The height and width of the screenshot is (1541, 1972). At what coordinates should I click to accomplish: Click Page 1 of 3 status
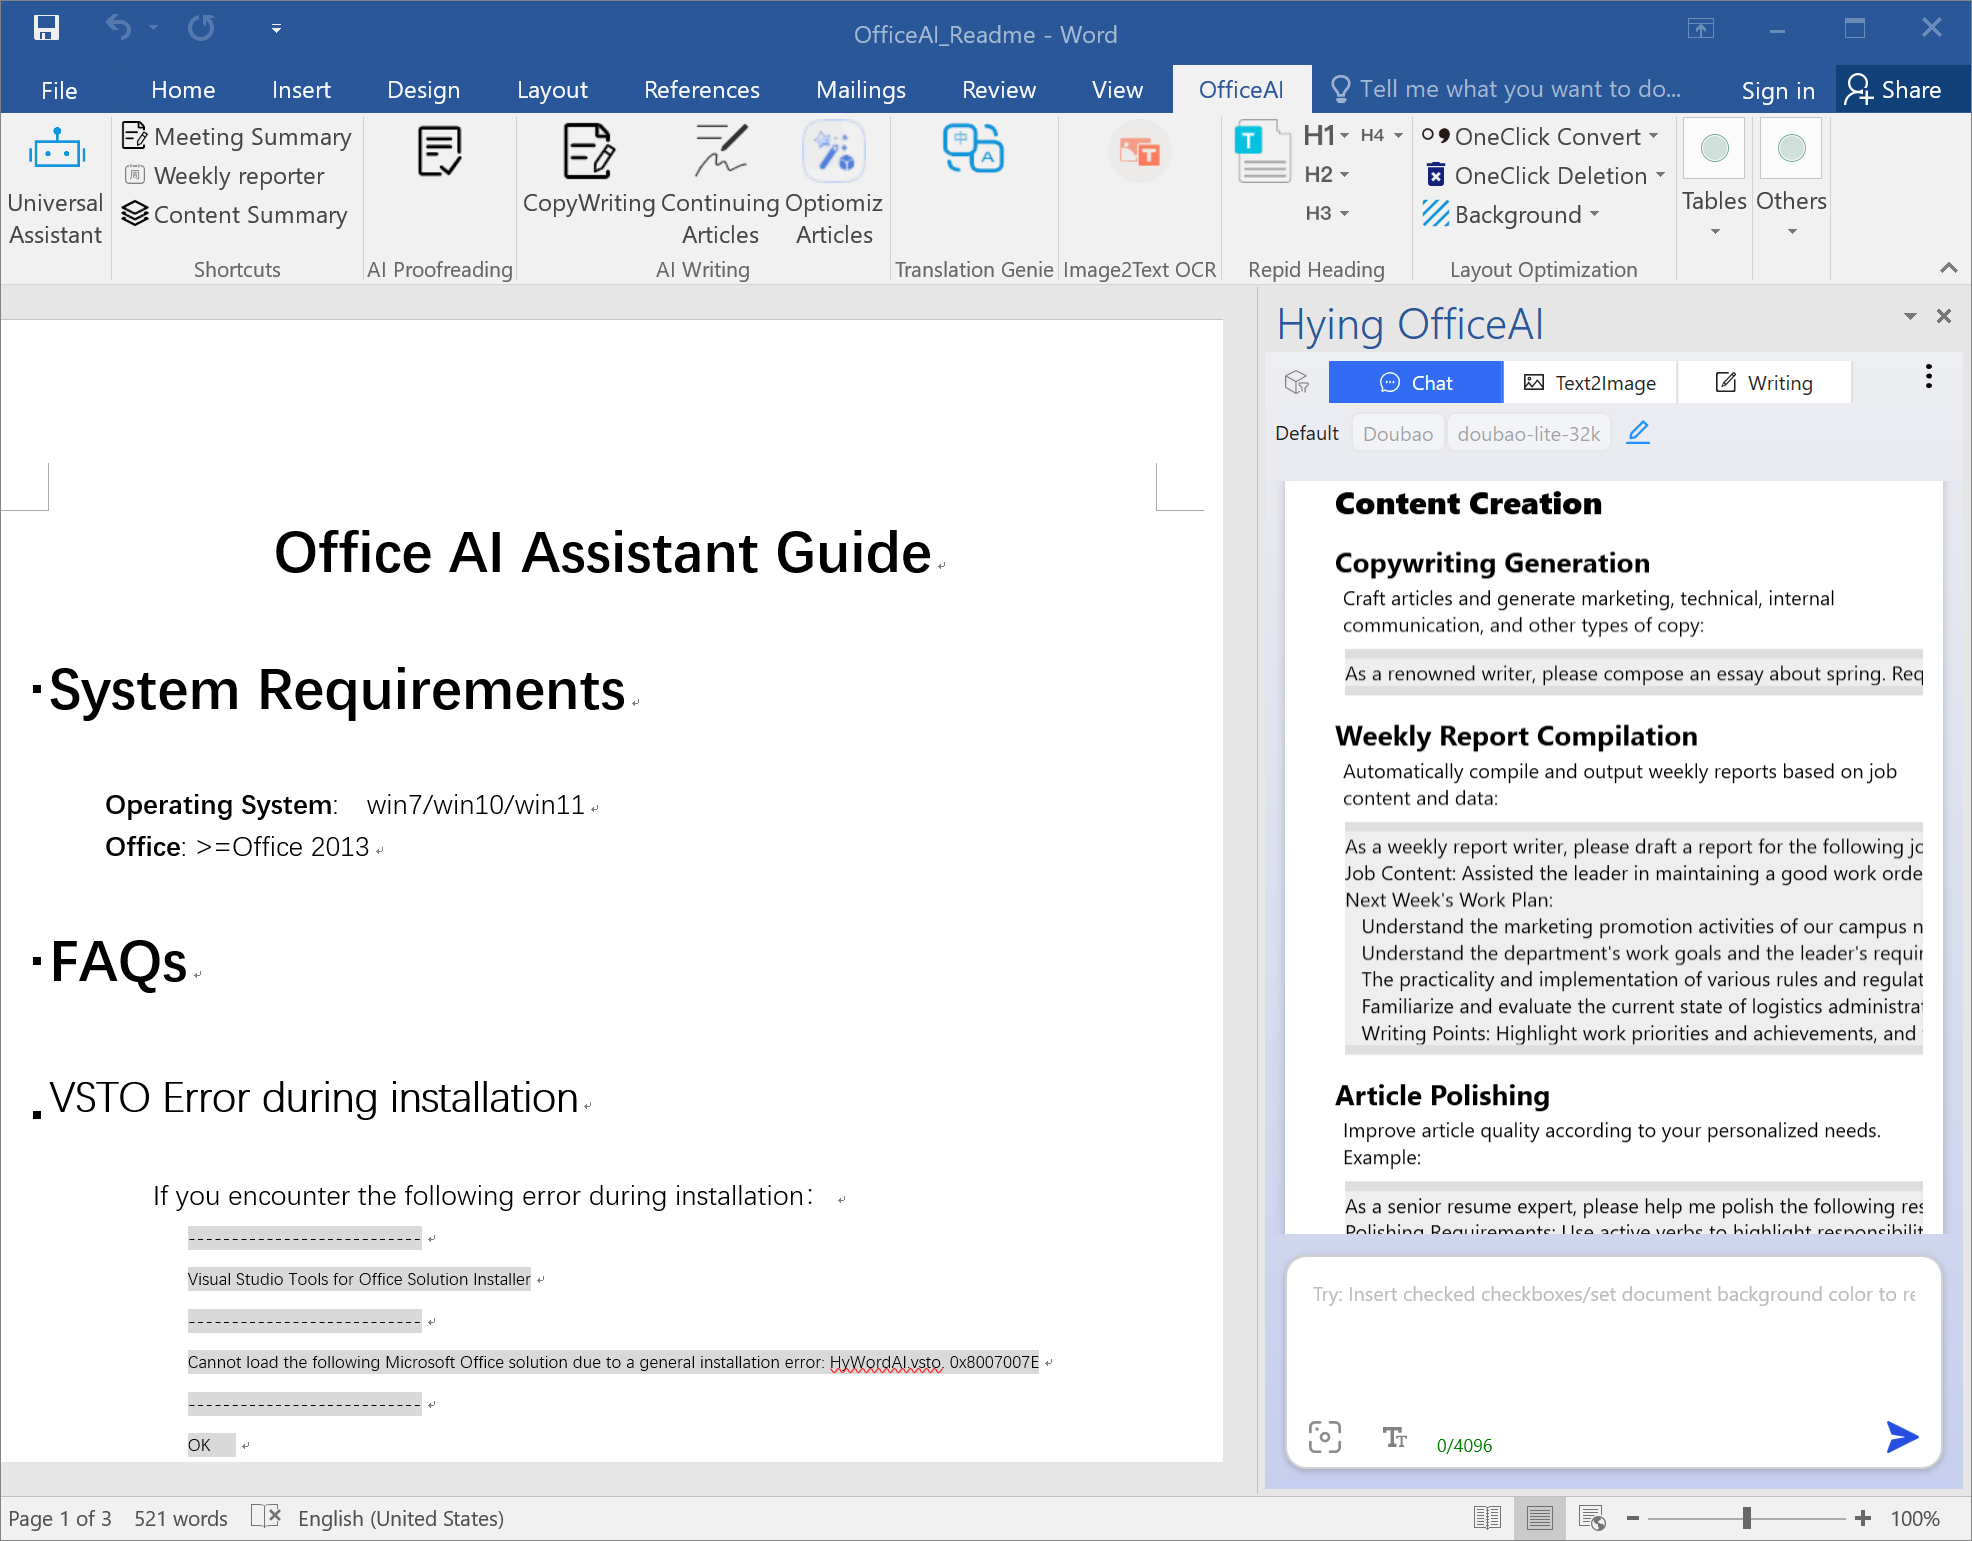[x=60, y=1518]
